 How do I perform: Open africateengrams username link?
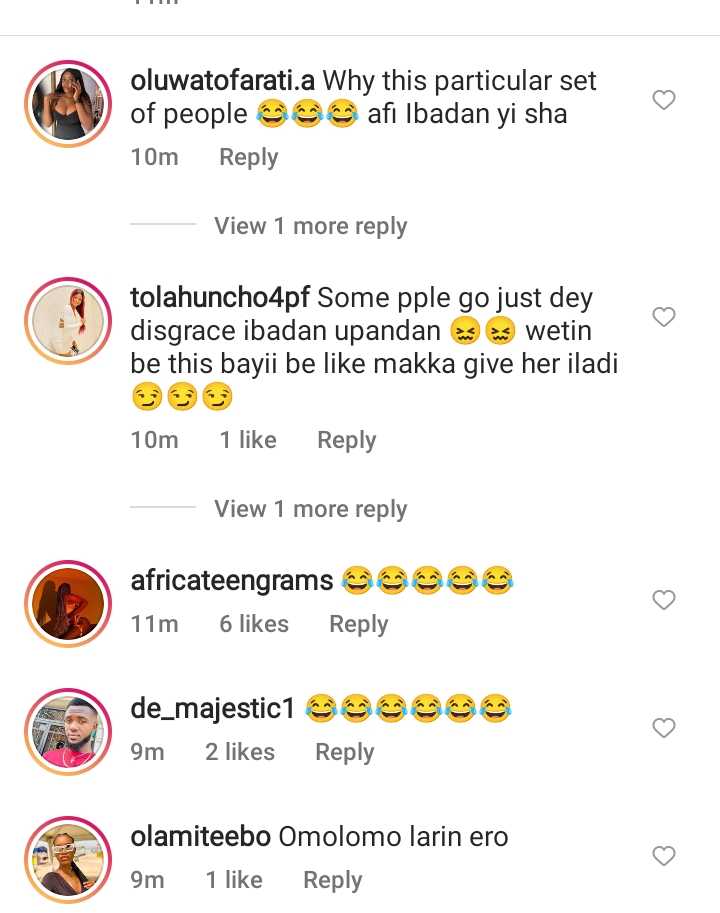[x=232, y=580]
